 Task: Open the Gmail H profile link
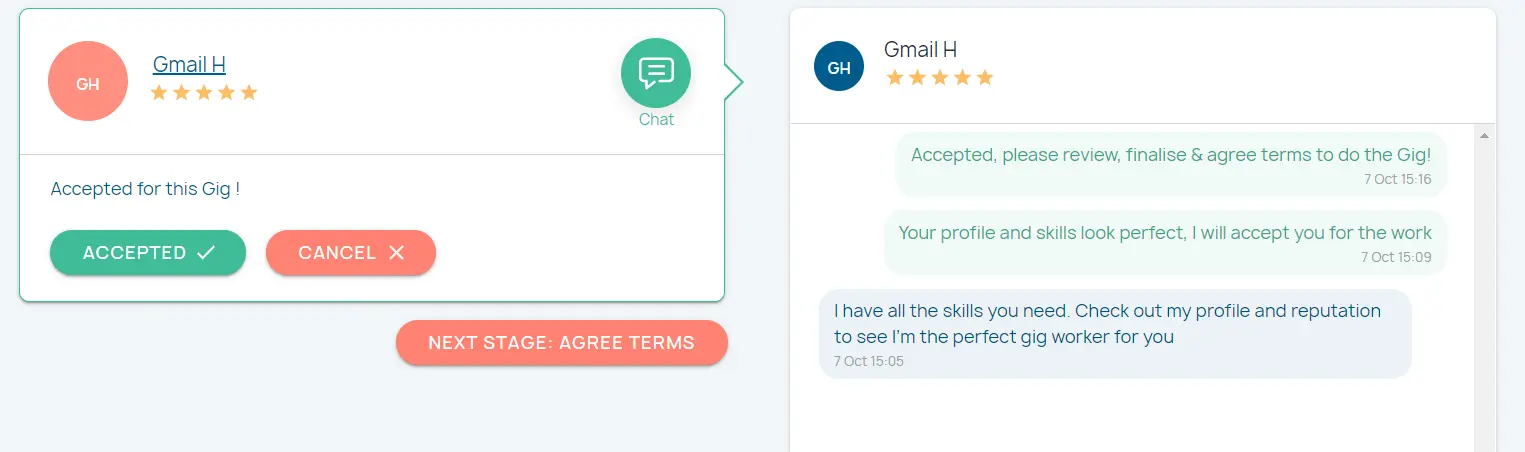click(189, 64)
